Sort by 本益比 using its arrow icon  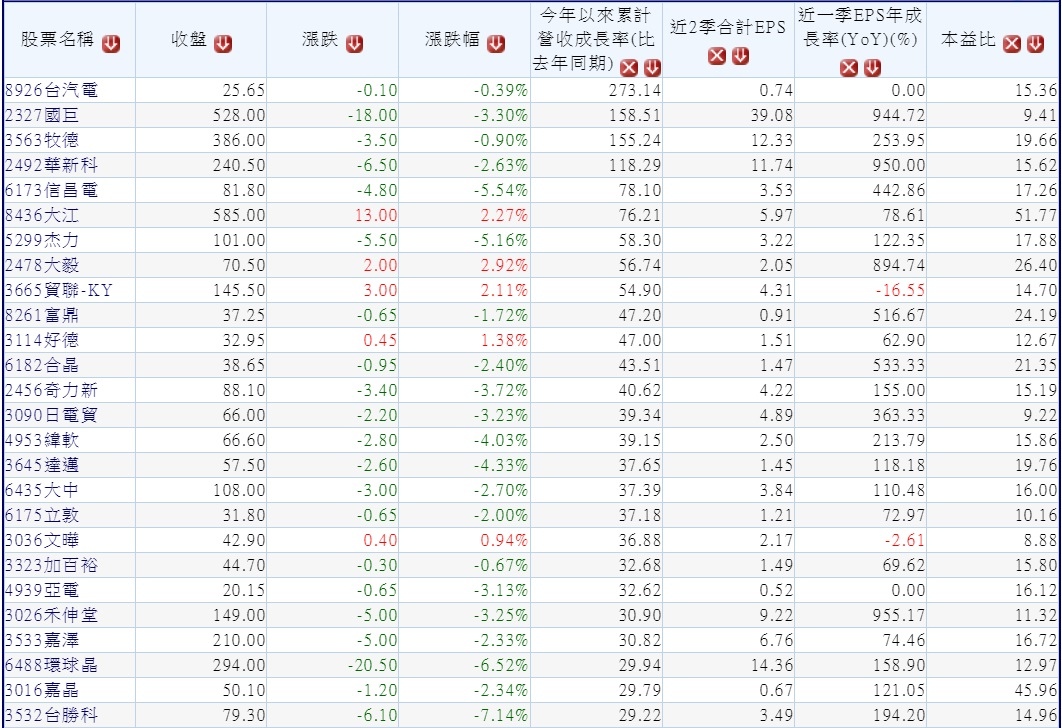pos(1035,44)
